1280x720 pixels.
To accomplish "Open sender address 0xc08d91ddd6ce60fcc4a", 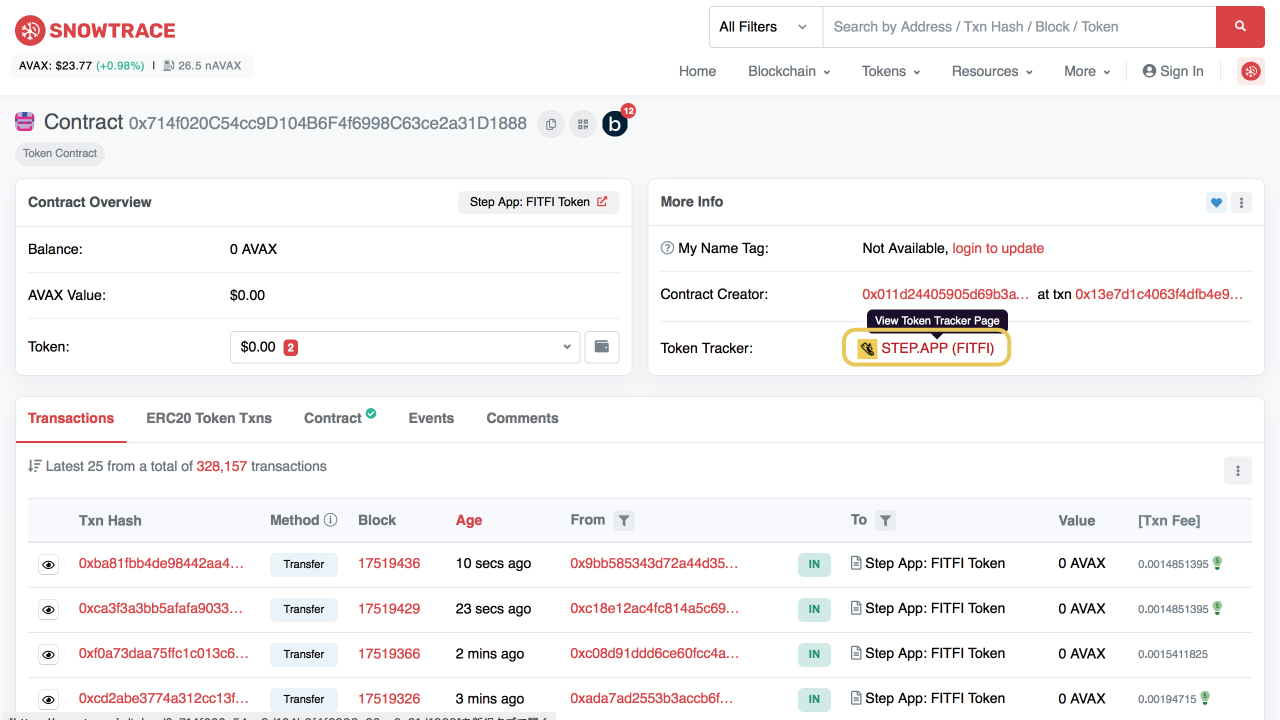I will click(655, 653).
